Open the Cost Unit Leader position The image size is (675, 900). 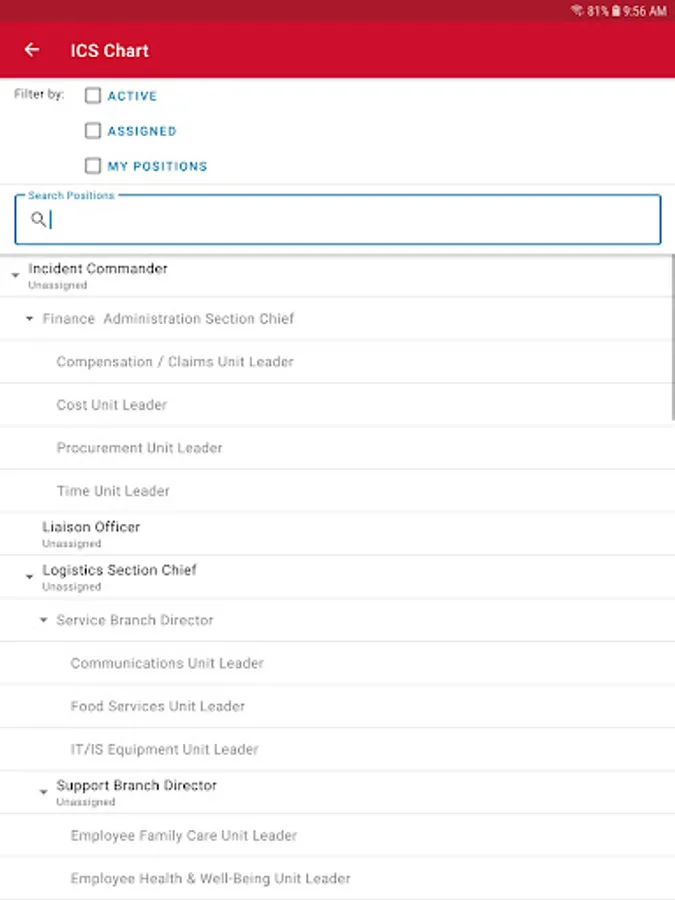point(112,405)
